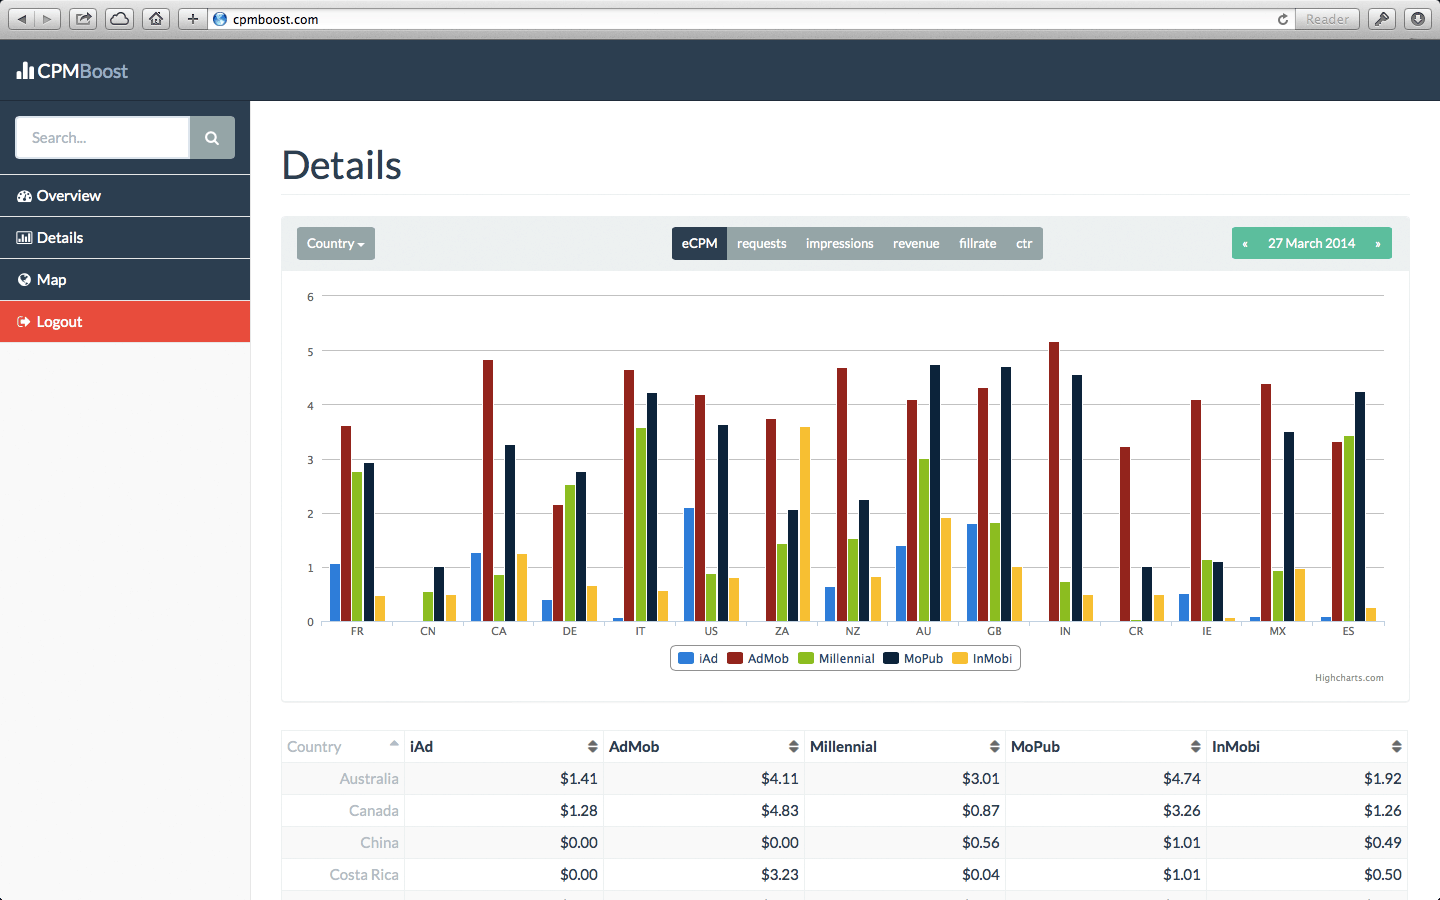Click the browser home icon
This screenshot has width=1440, height=900.
click(156, 19)
